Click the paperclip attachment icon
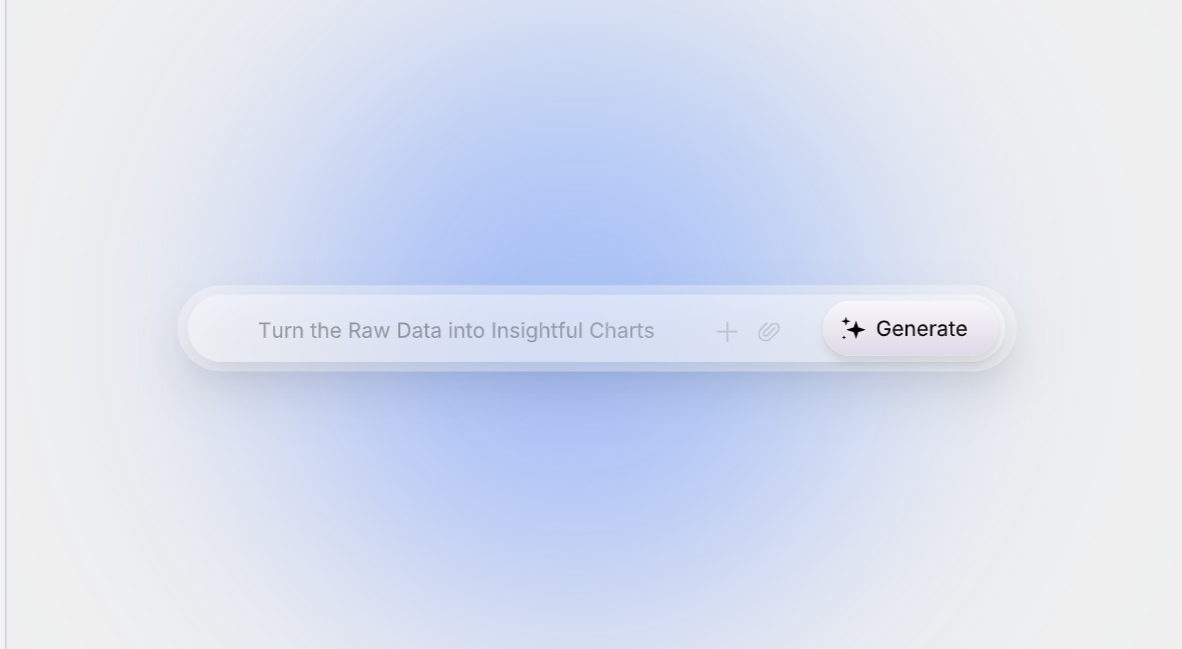1182x649 pixels. pos(768,331)
